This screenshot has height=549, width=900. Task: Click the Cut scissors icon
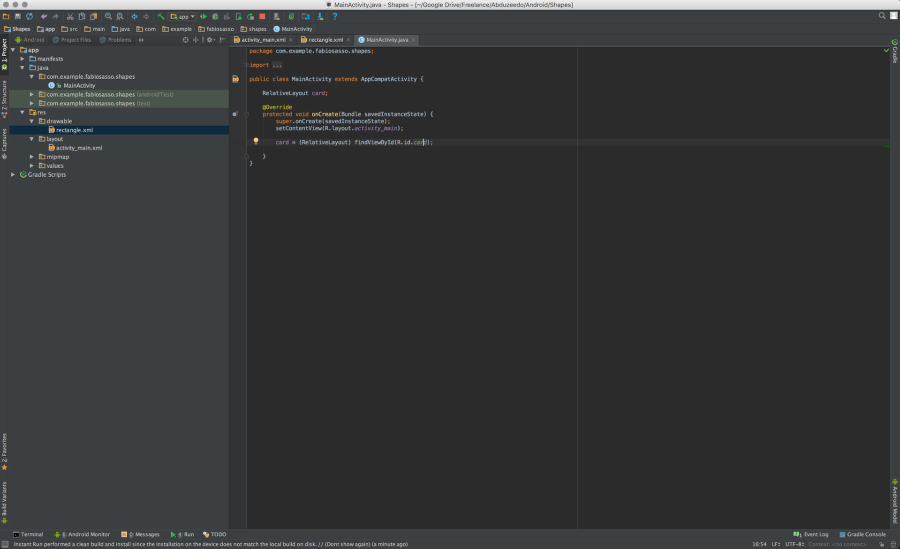(x=70, y=17)
